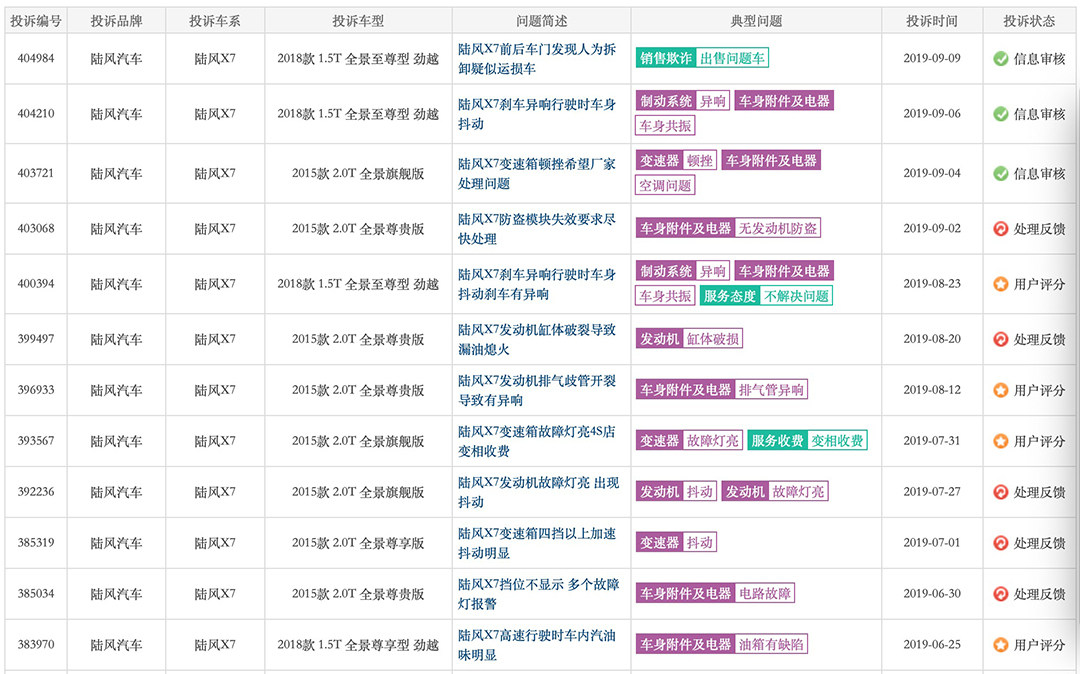
Task: Open the 陆风X7防盗模块失效 complaint link
Action: tap(537, 229)
